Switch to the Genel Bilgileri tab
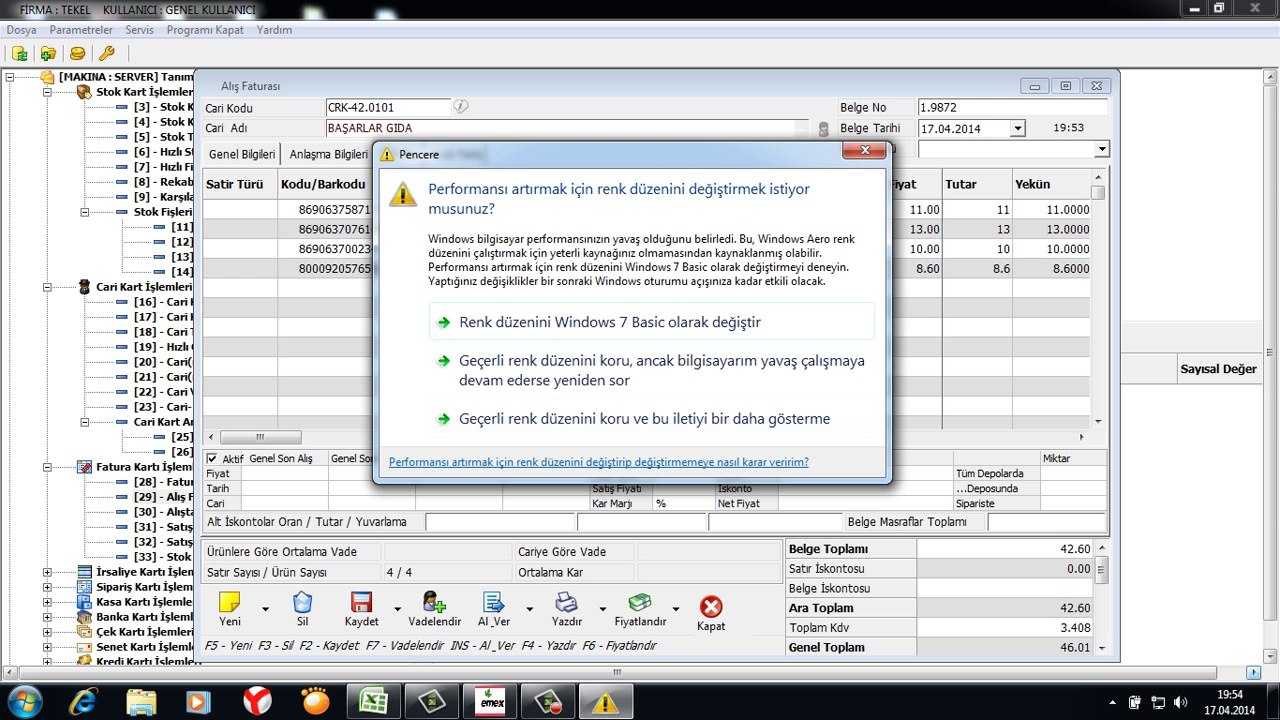The width and height of the screenshot is (1280, 720). pyautogui.click(x=242, y=154)
